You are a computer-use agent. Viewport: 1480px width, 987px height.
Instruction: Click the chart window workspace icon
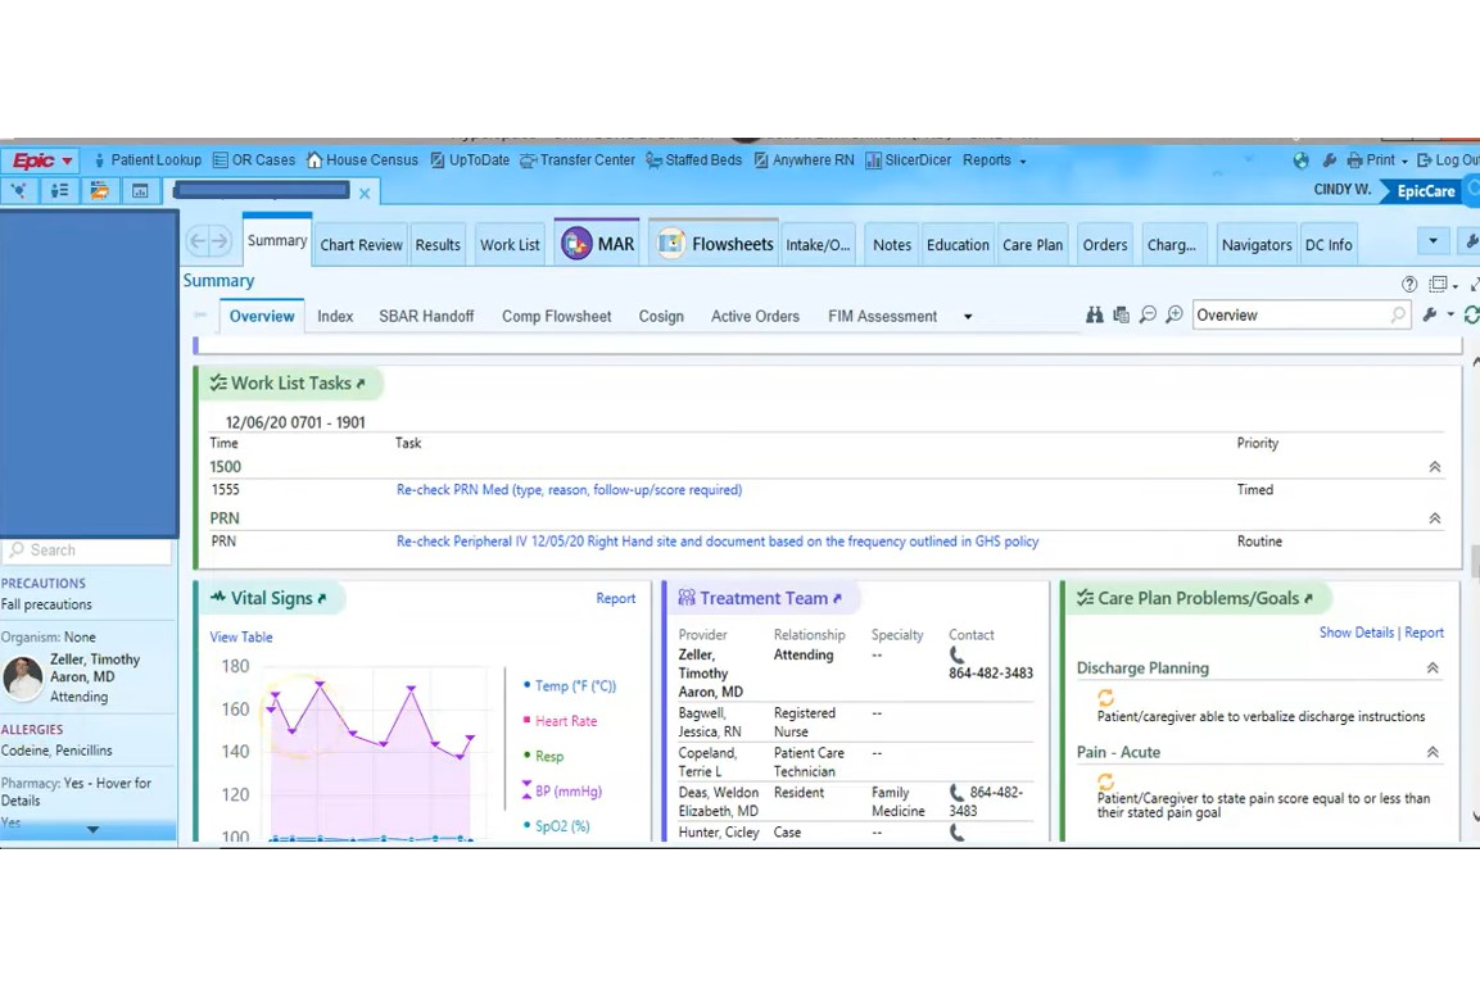tap(140, 190)
